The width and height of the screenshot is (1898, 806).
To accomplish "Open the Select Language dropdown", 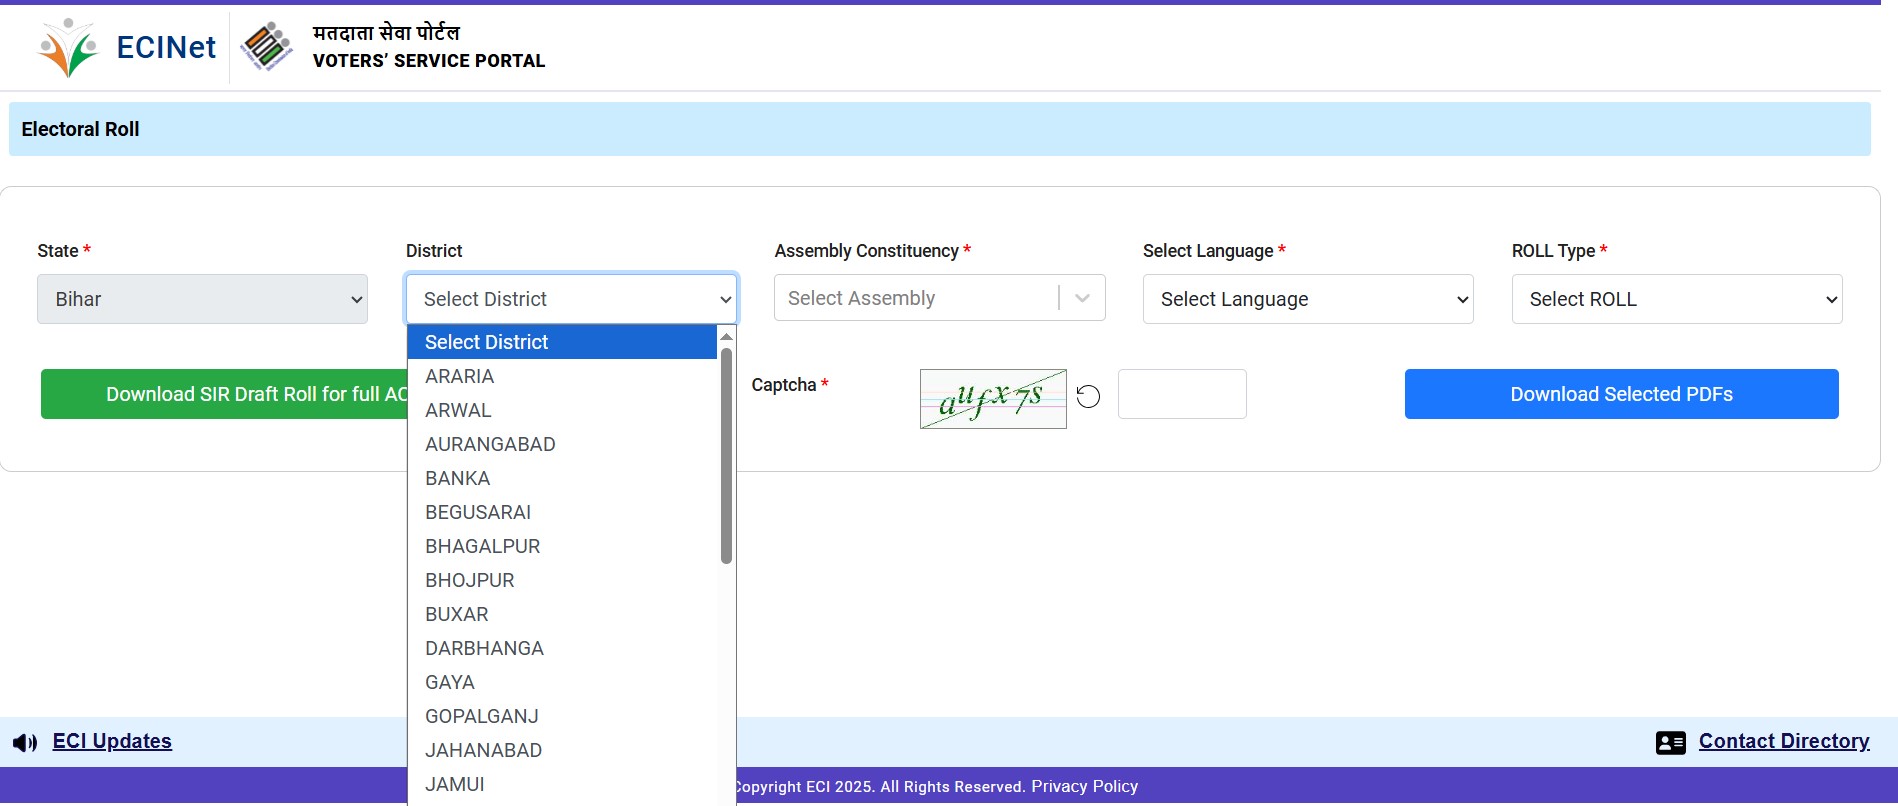I will (x=1307, y=299).
